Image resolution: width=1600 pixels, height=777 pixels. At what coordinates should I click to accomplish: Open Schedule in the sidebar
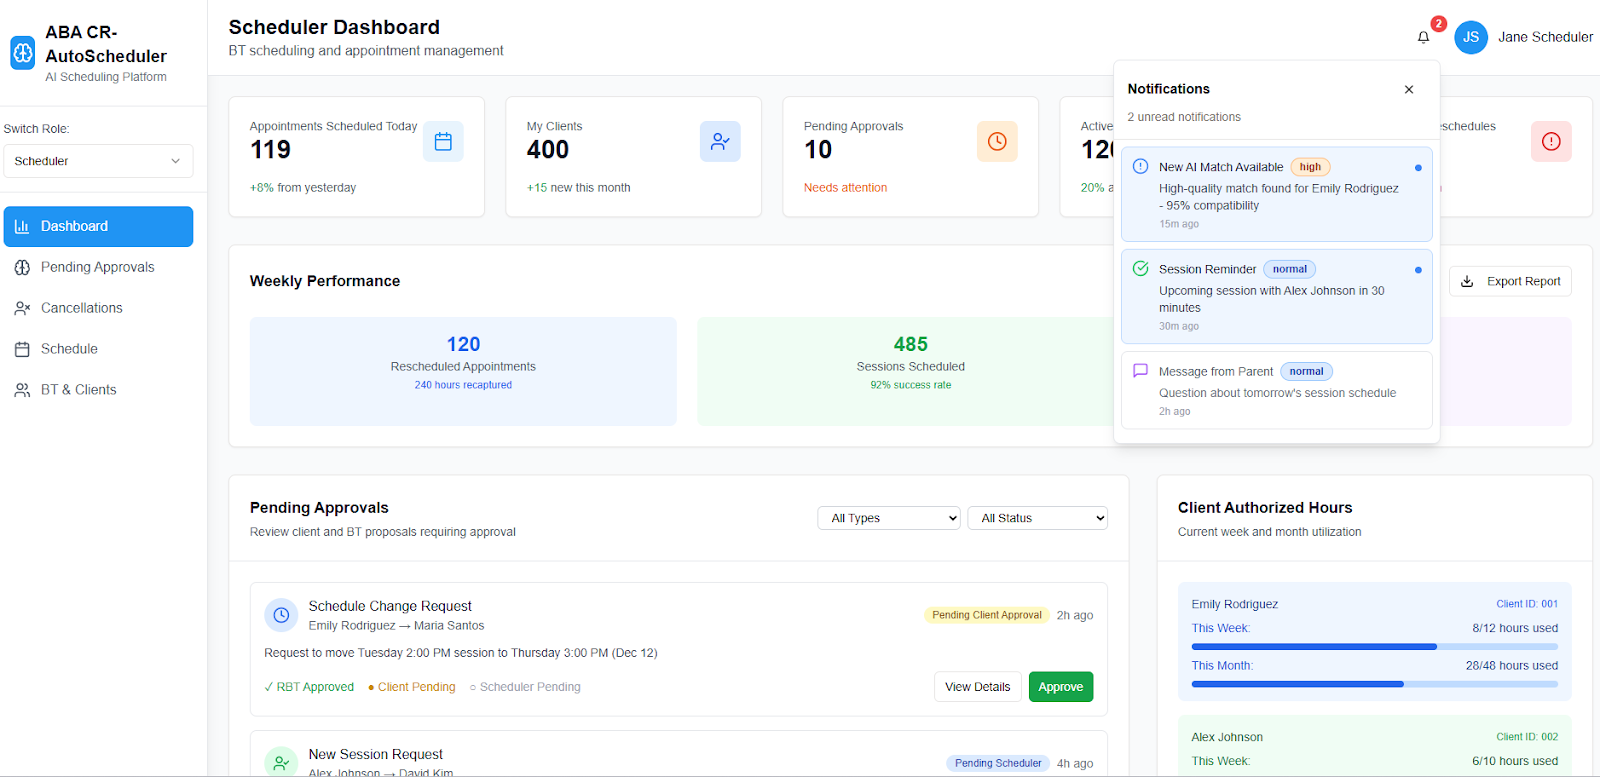(98, 349)
